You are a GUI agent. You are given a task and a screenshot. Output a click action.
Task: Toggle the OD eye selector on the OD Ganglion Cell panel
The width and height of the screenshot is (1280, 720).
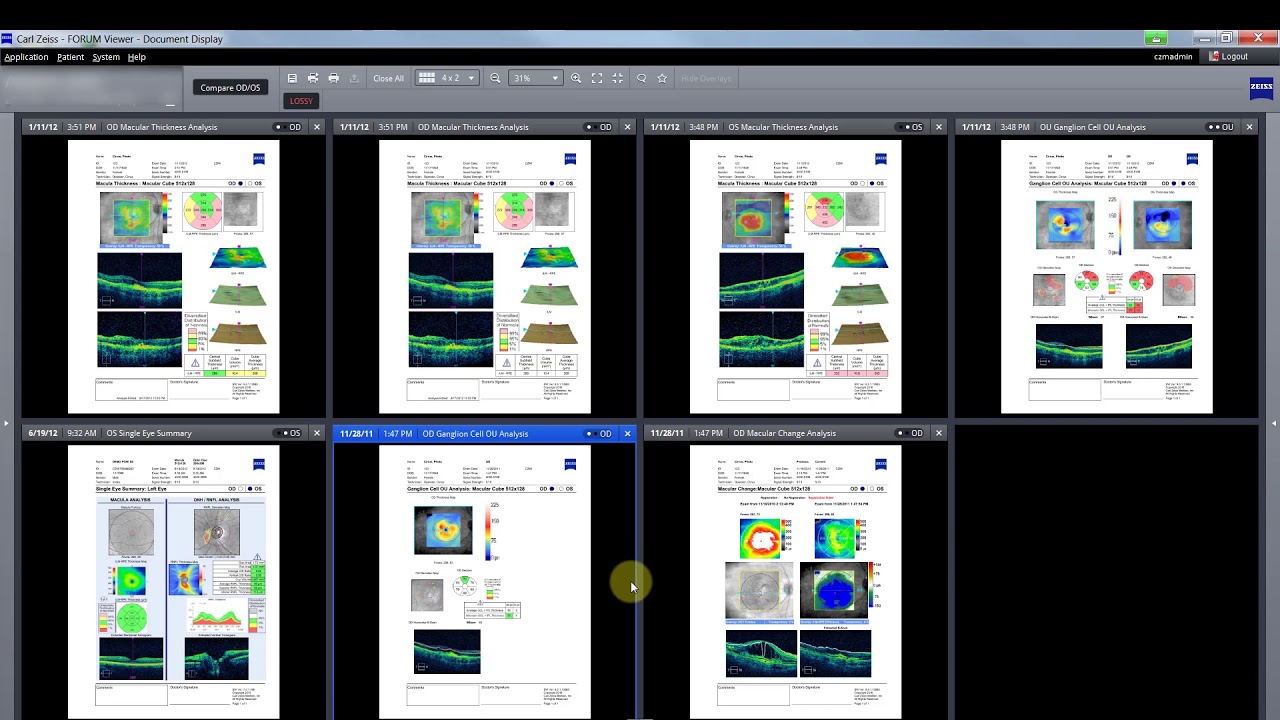pos(599,433)
